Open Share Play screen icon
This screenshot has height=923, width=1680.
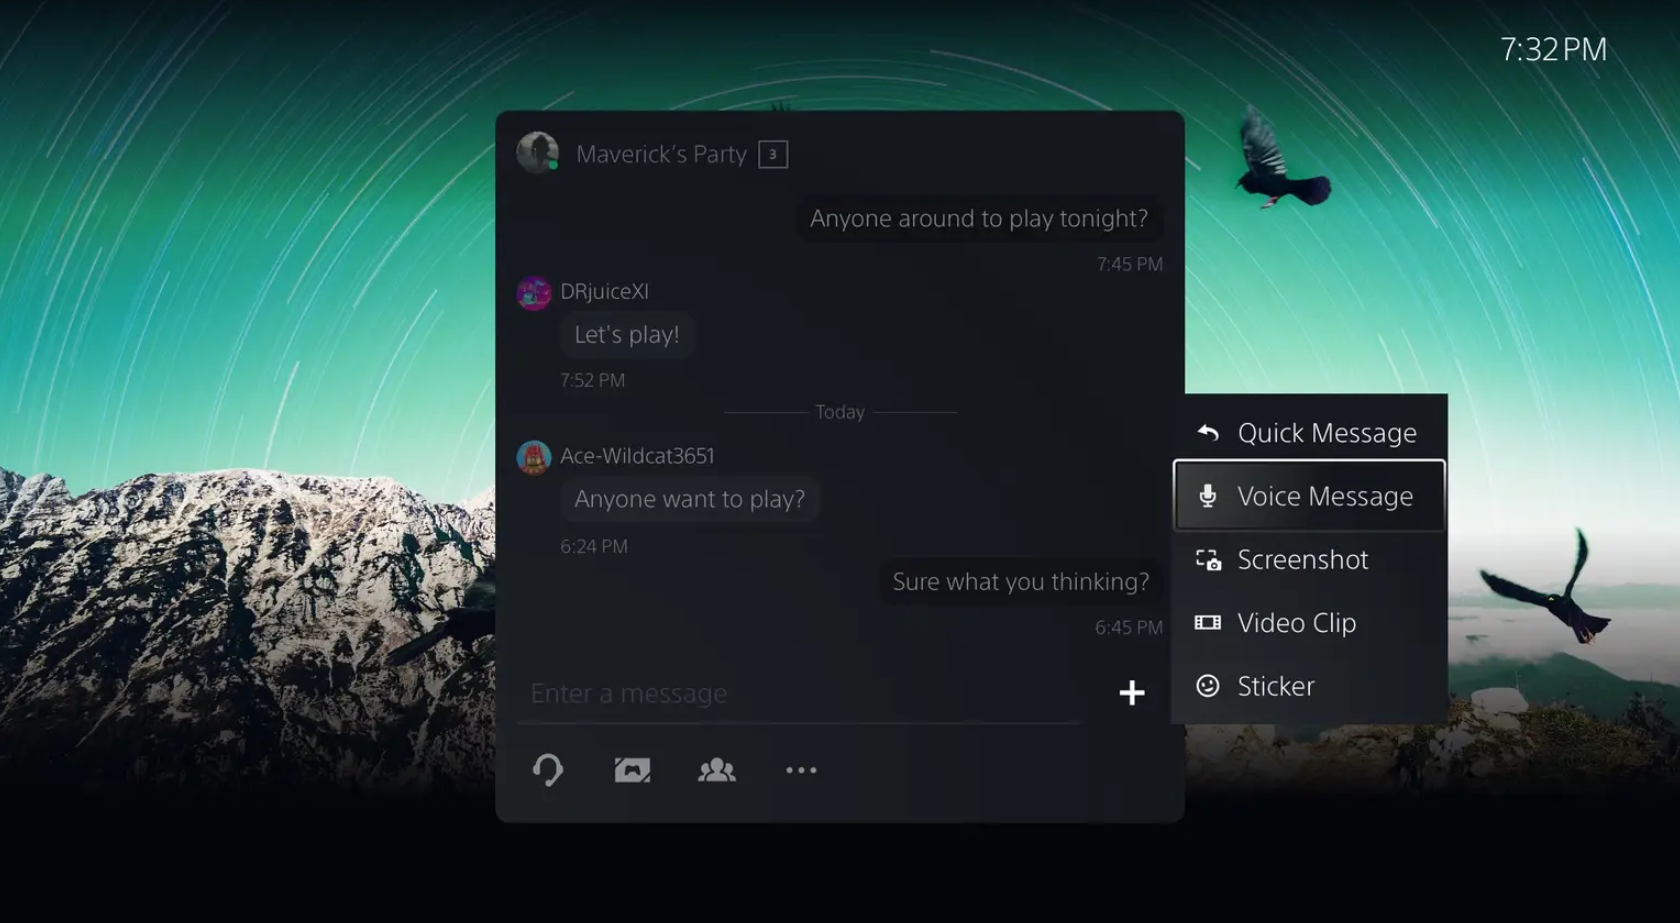[632, 770]
